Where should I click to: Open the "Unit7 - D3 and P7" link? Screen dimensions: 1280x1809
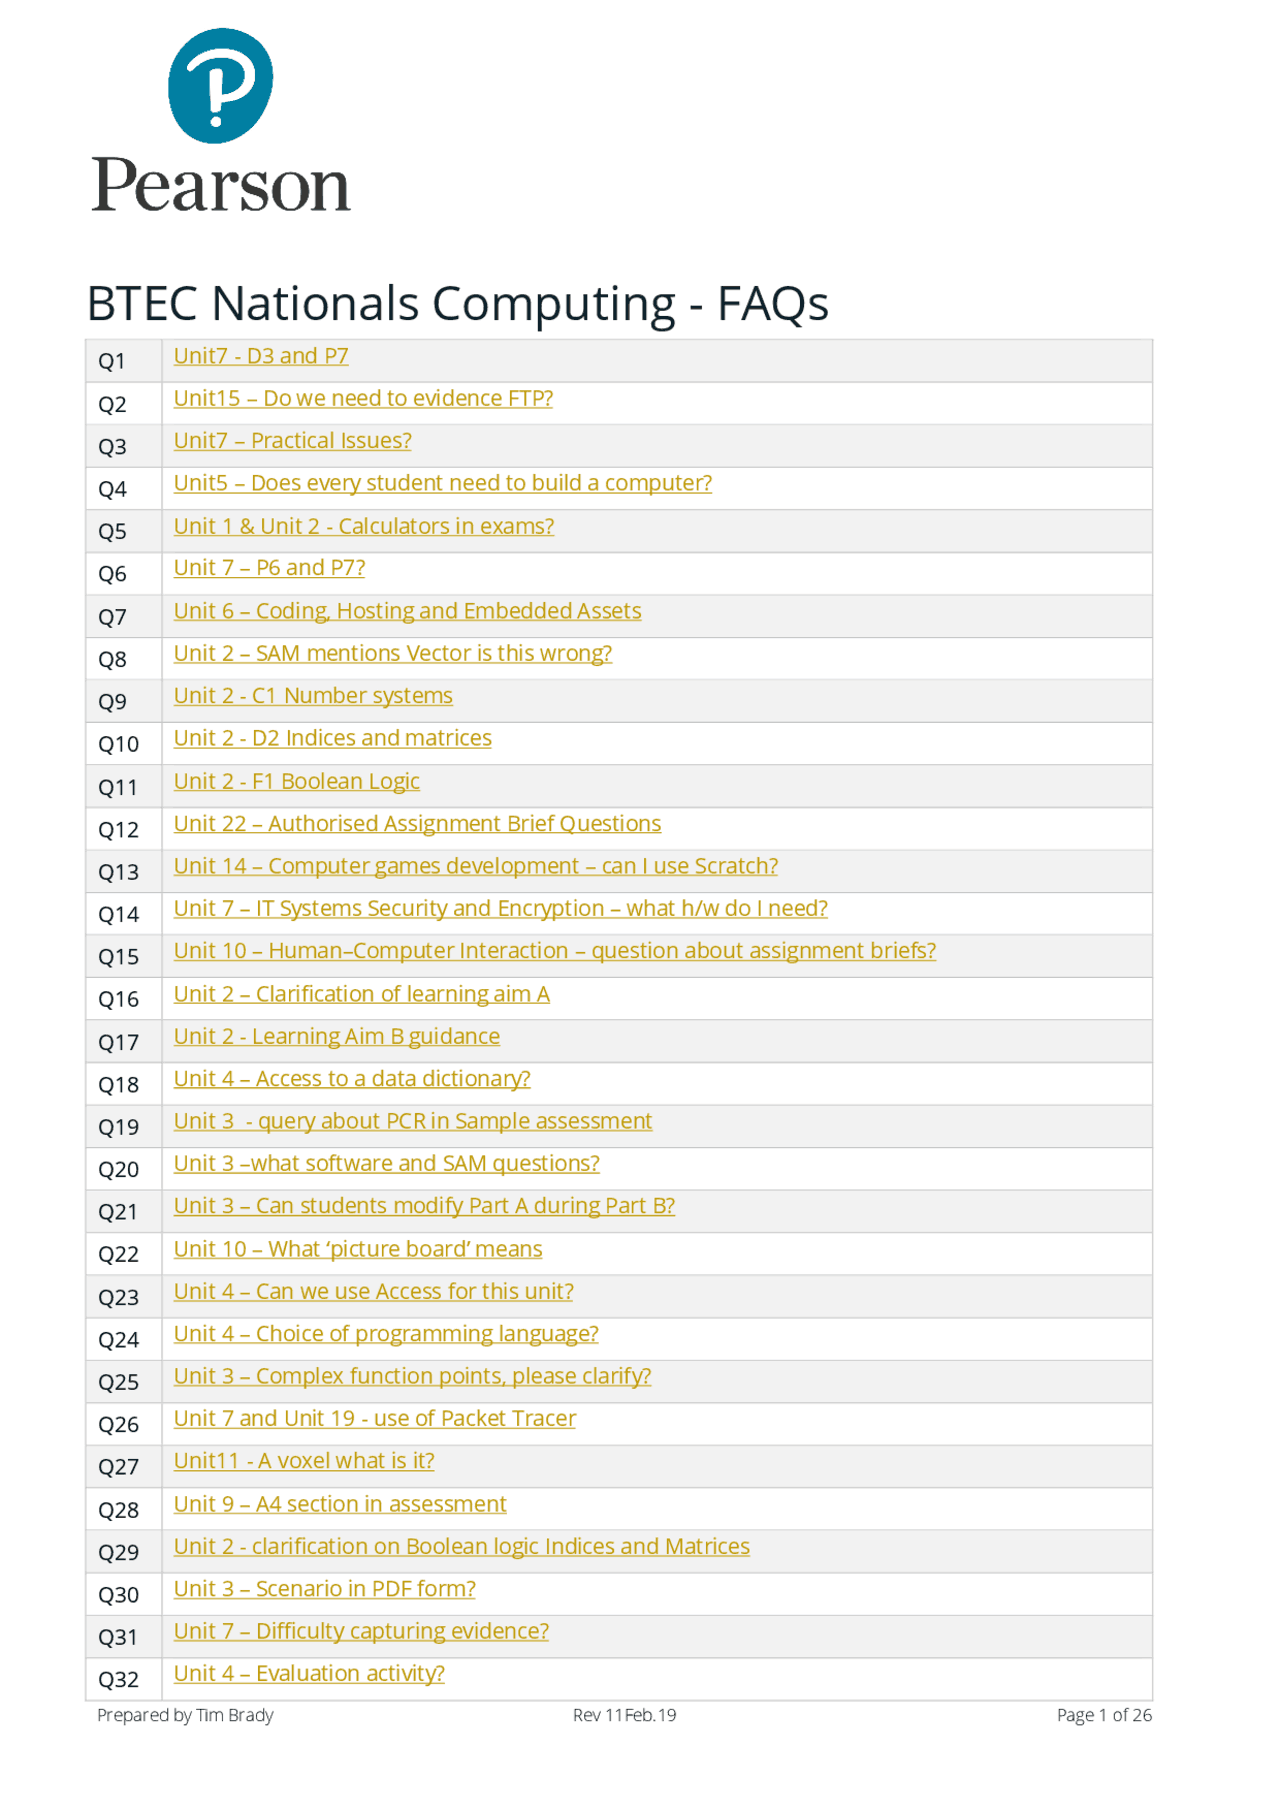pyautogui.click(x=261, y=356)
